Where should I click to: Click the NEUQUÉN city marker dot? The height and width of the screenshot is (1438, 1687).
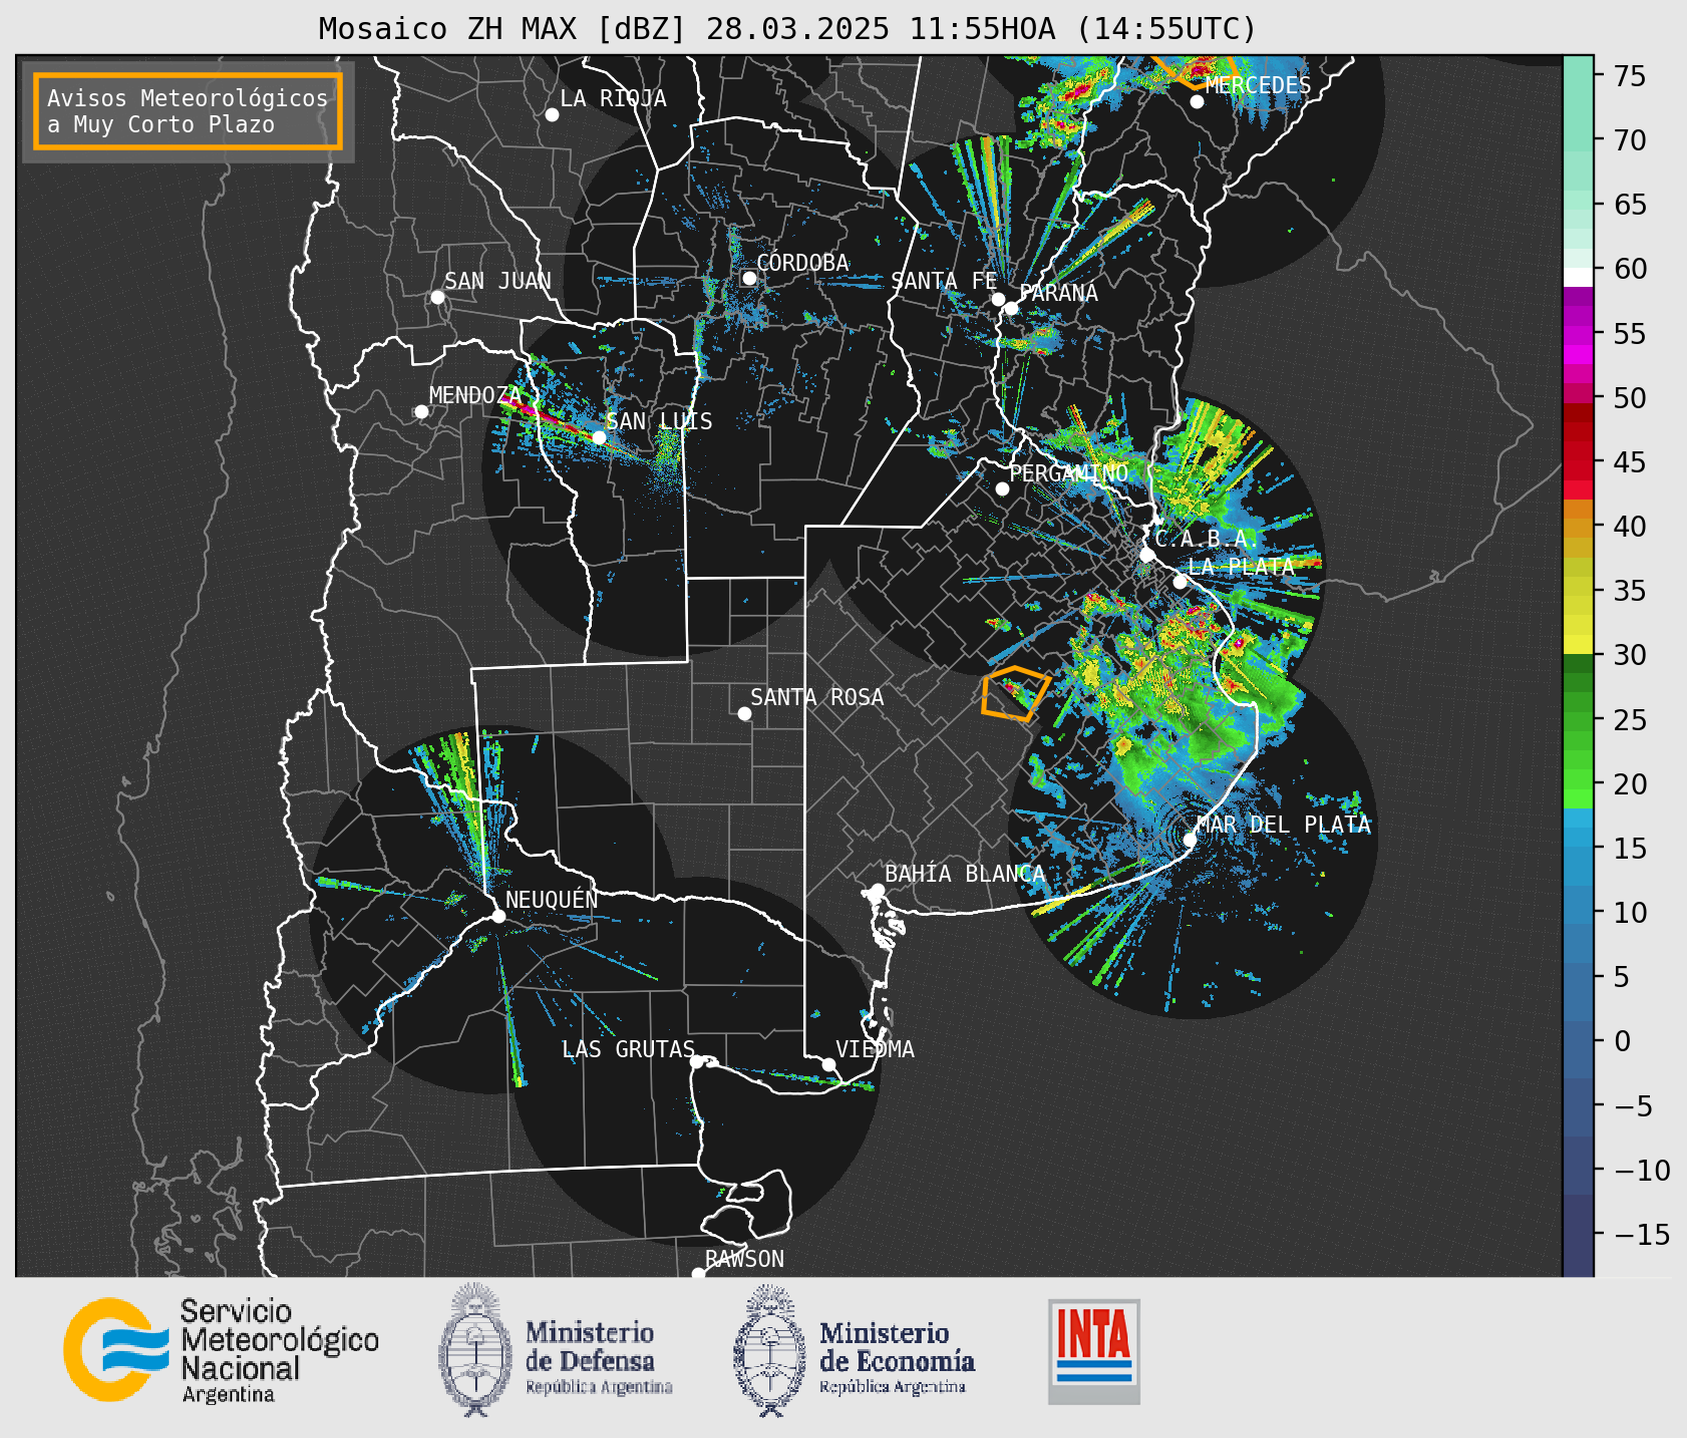coord(498,916)
